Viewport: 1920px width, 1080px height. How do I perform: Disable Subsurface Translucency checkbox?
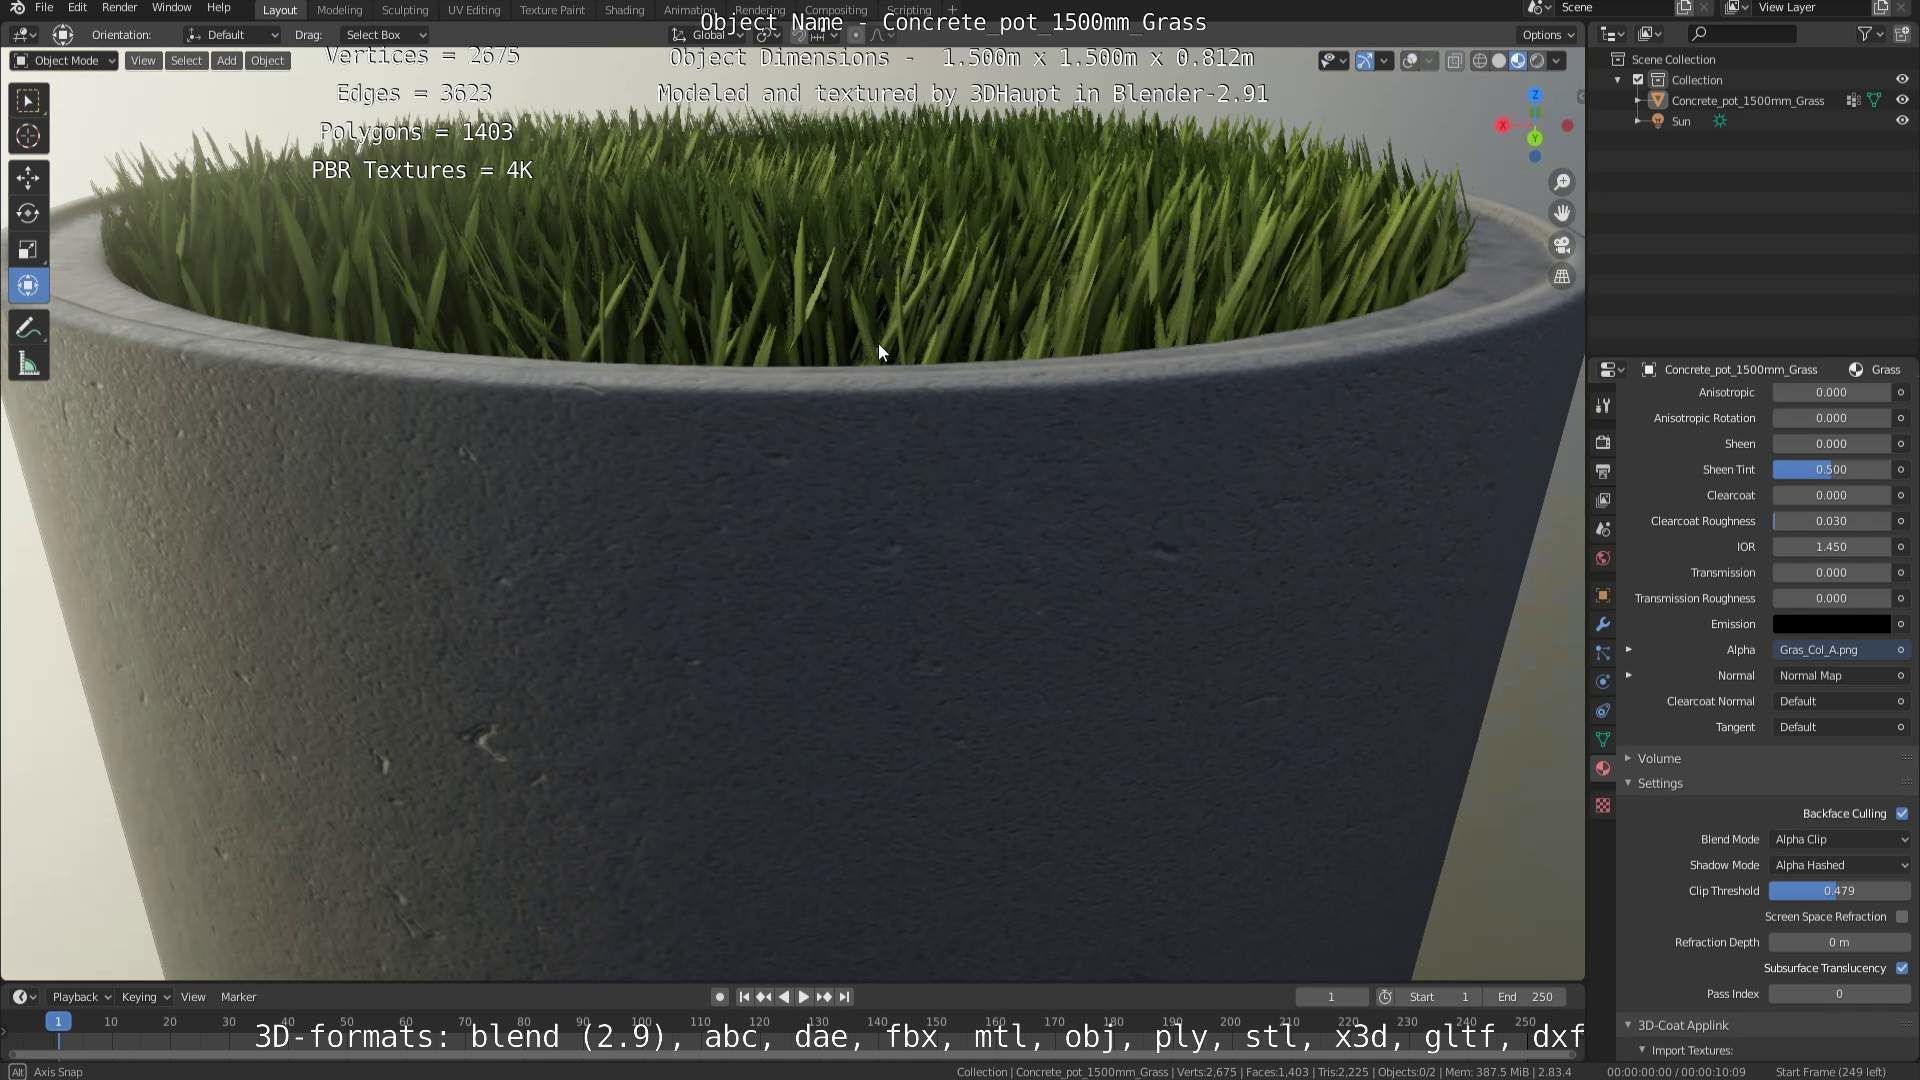tap(1902, 968)
